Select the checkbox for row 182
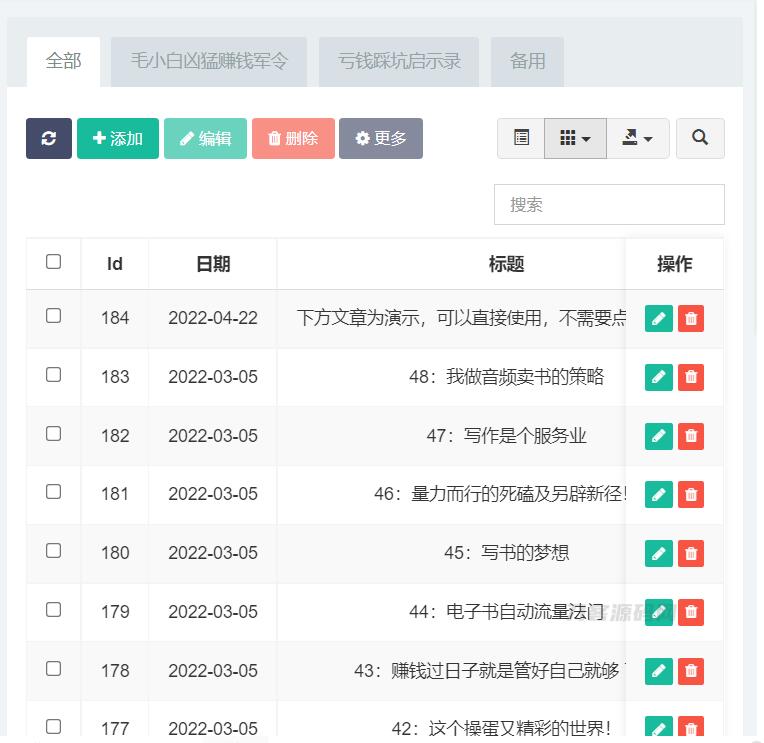The height and width of the screenshot is (743, 764). pos(53,434)
